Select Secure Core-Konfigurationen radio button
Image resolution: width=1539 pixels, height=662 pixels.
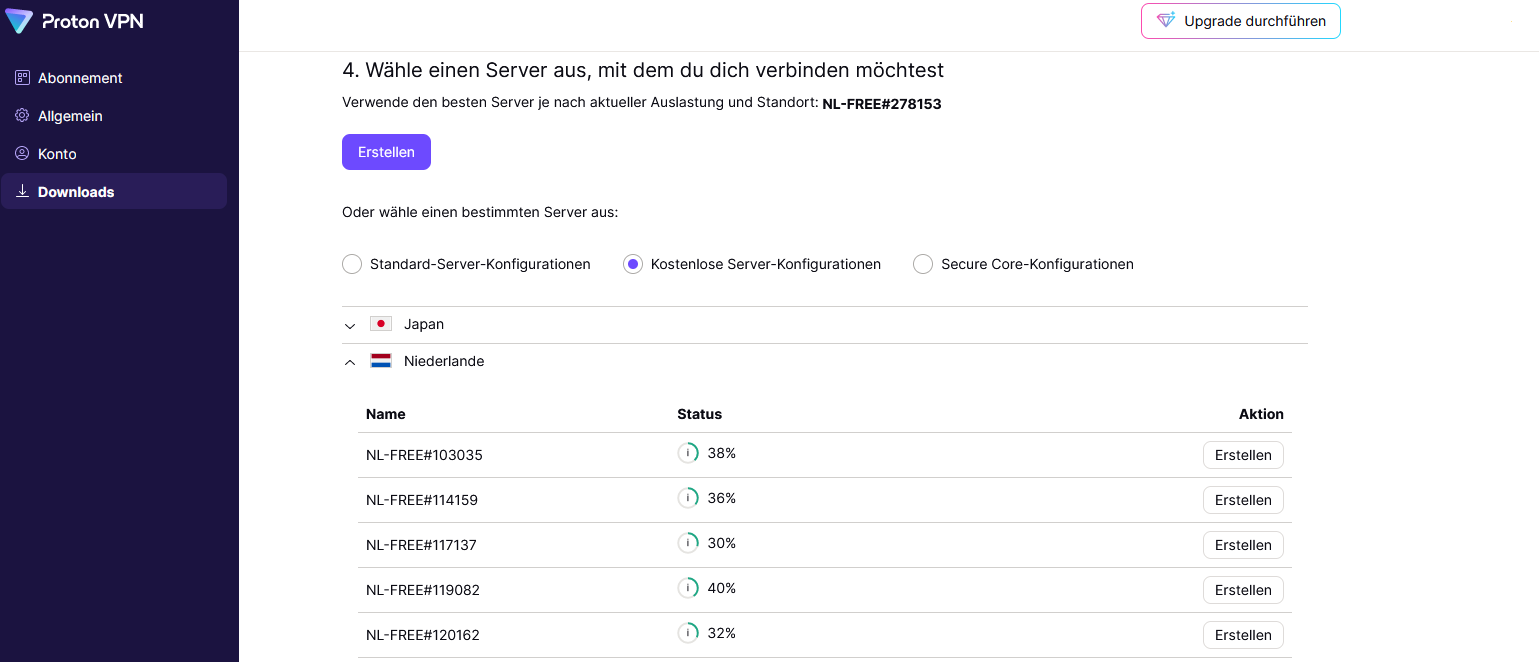[923, 264]
